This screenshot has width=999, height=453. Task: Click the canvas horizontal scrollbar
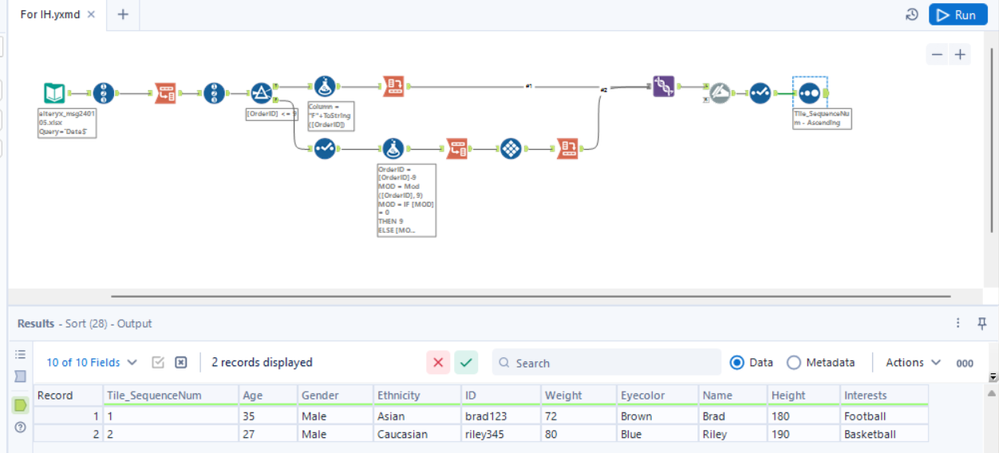pyautogui.click(x=531, y=296)
